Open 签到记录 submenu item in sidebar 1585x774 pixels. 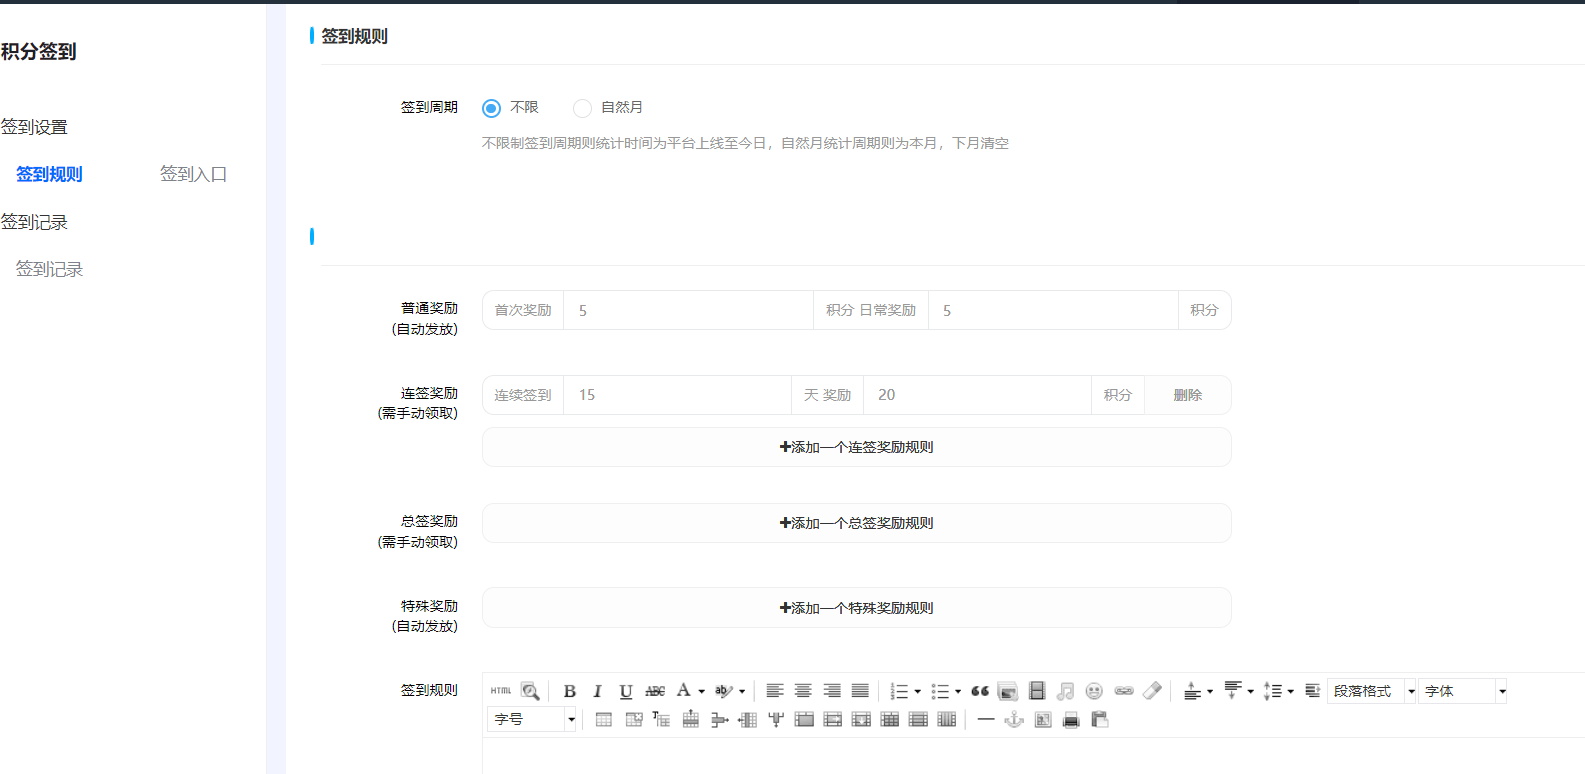coord(49,269)
